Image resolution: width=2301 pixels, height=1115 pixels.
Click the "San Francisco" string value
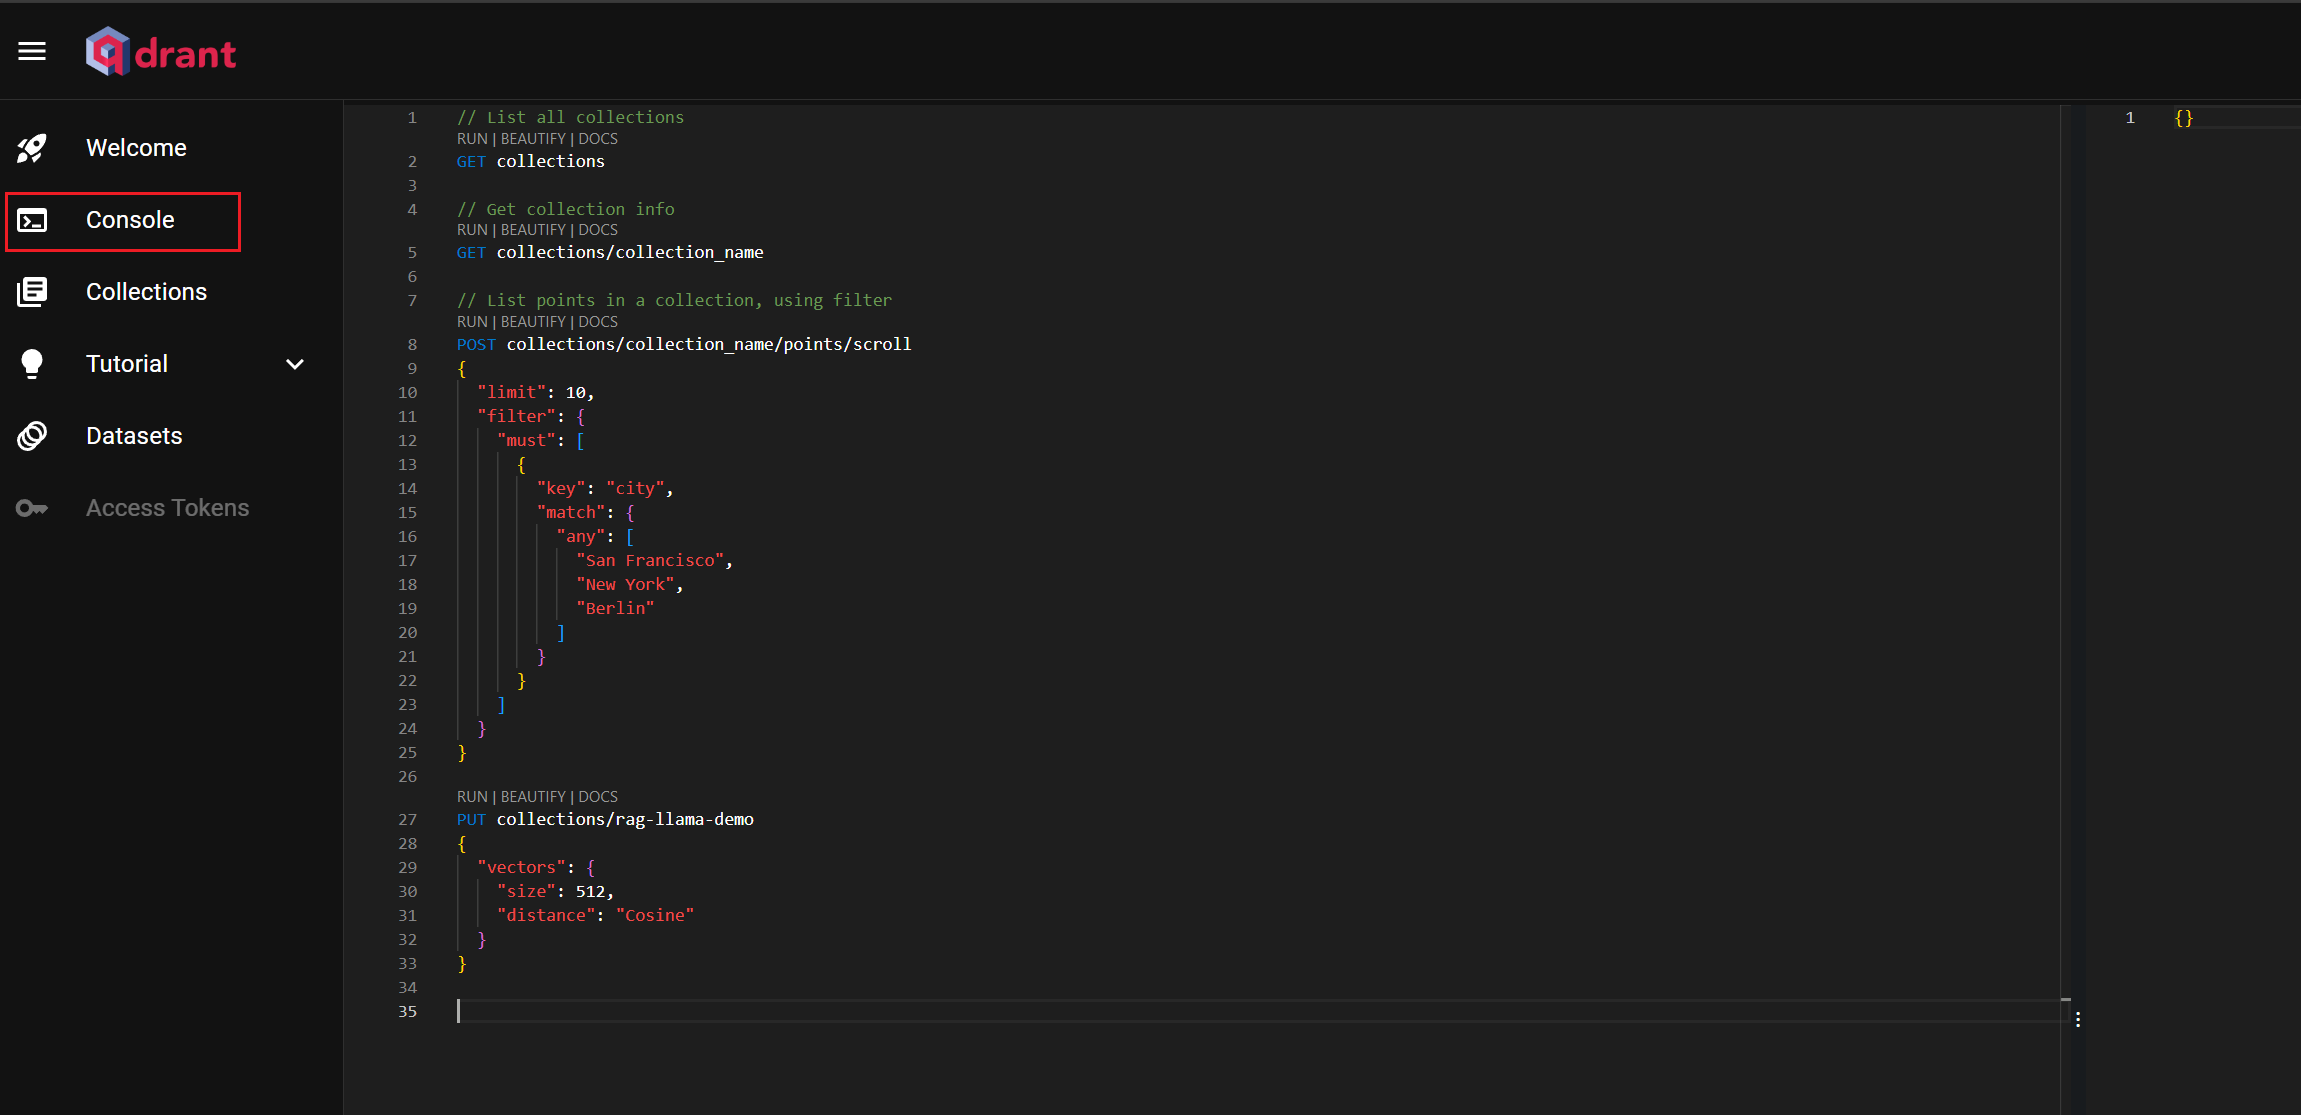[650, 560]
